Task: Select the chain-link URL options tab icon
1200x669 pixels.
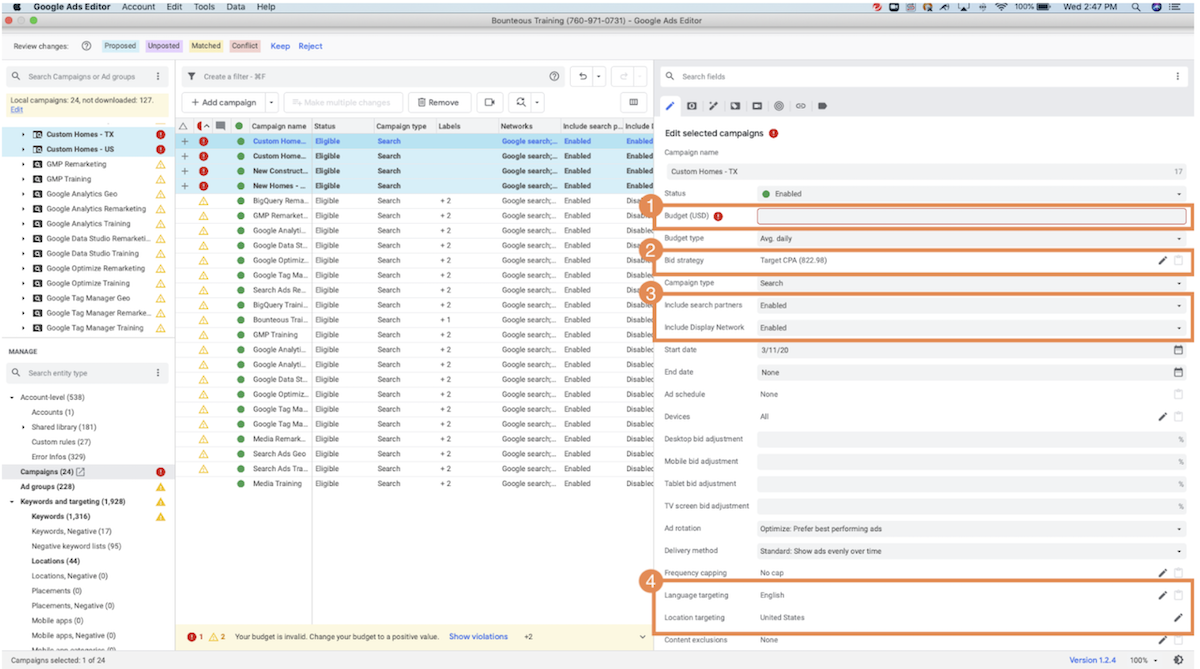Action: point(800,106)
